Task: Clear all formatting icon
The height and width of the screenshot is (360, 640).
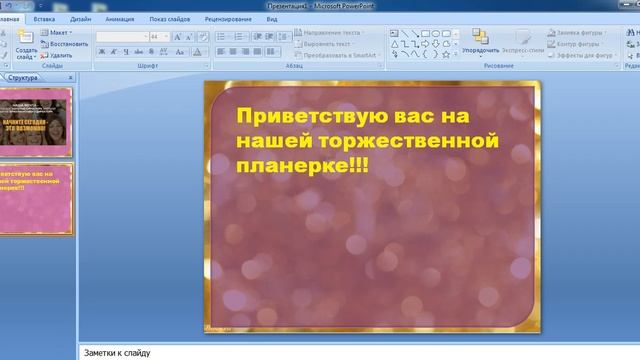Action: (x=203, y=37)
